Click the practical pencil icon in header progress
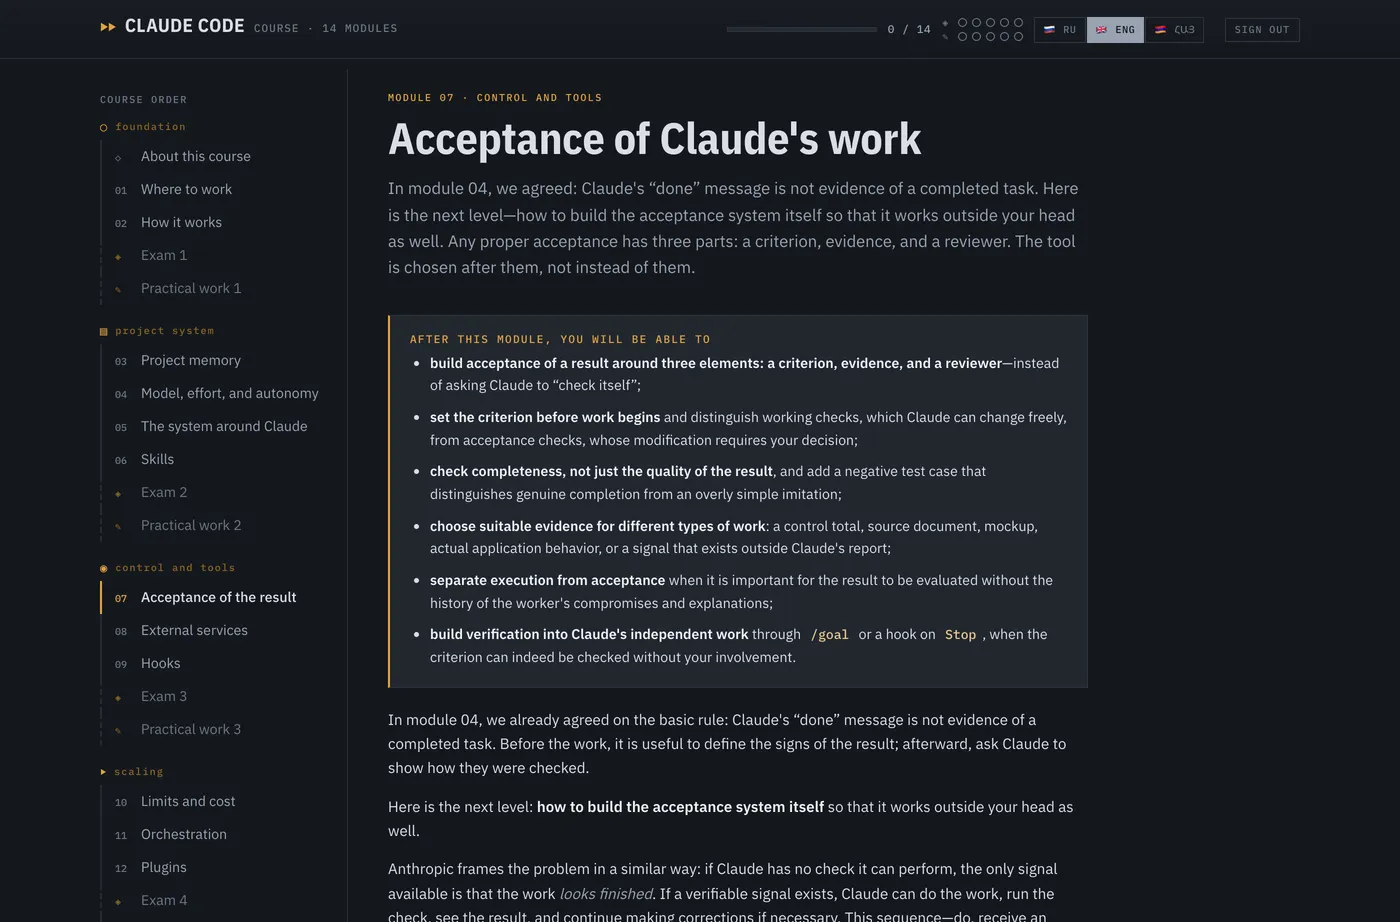The width and height of the screenshot is (1400, 922). click(945, 37)
